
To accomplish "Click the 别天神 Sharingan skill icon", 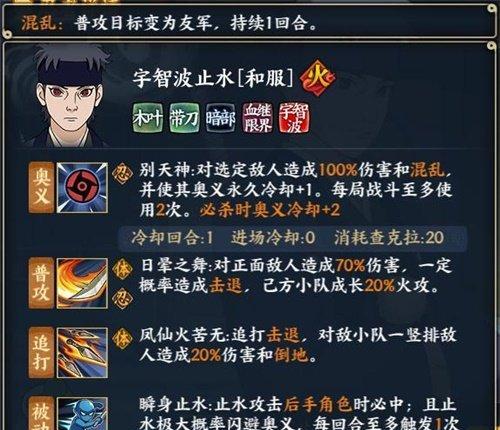I will coord(82,188).
